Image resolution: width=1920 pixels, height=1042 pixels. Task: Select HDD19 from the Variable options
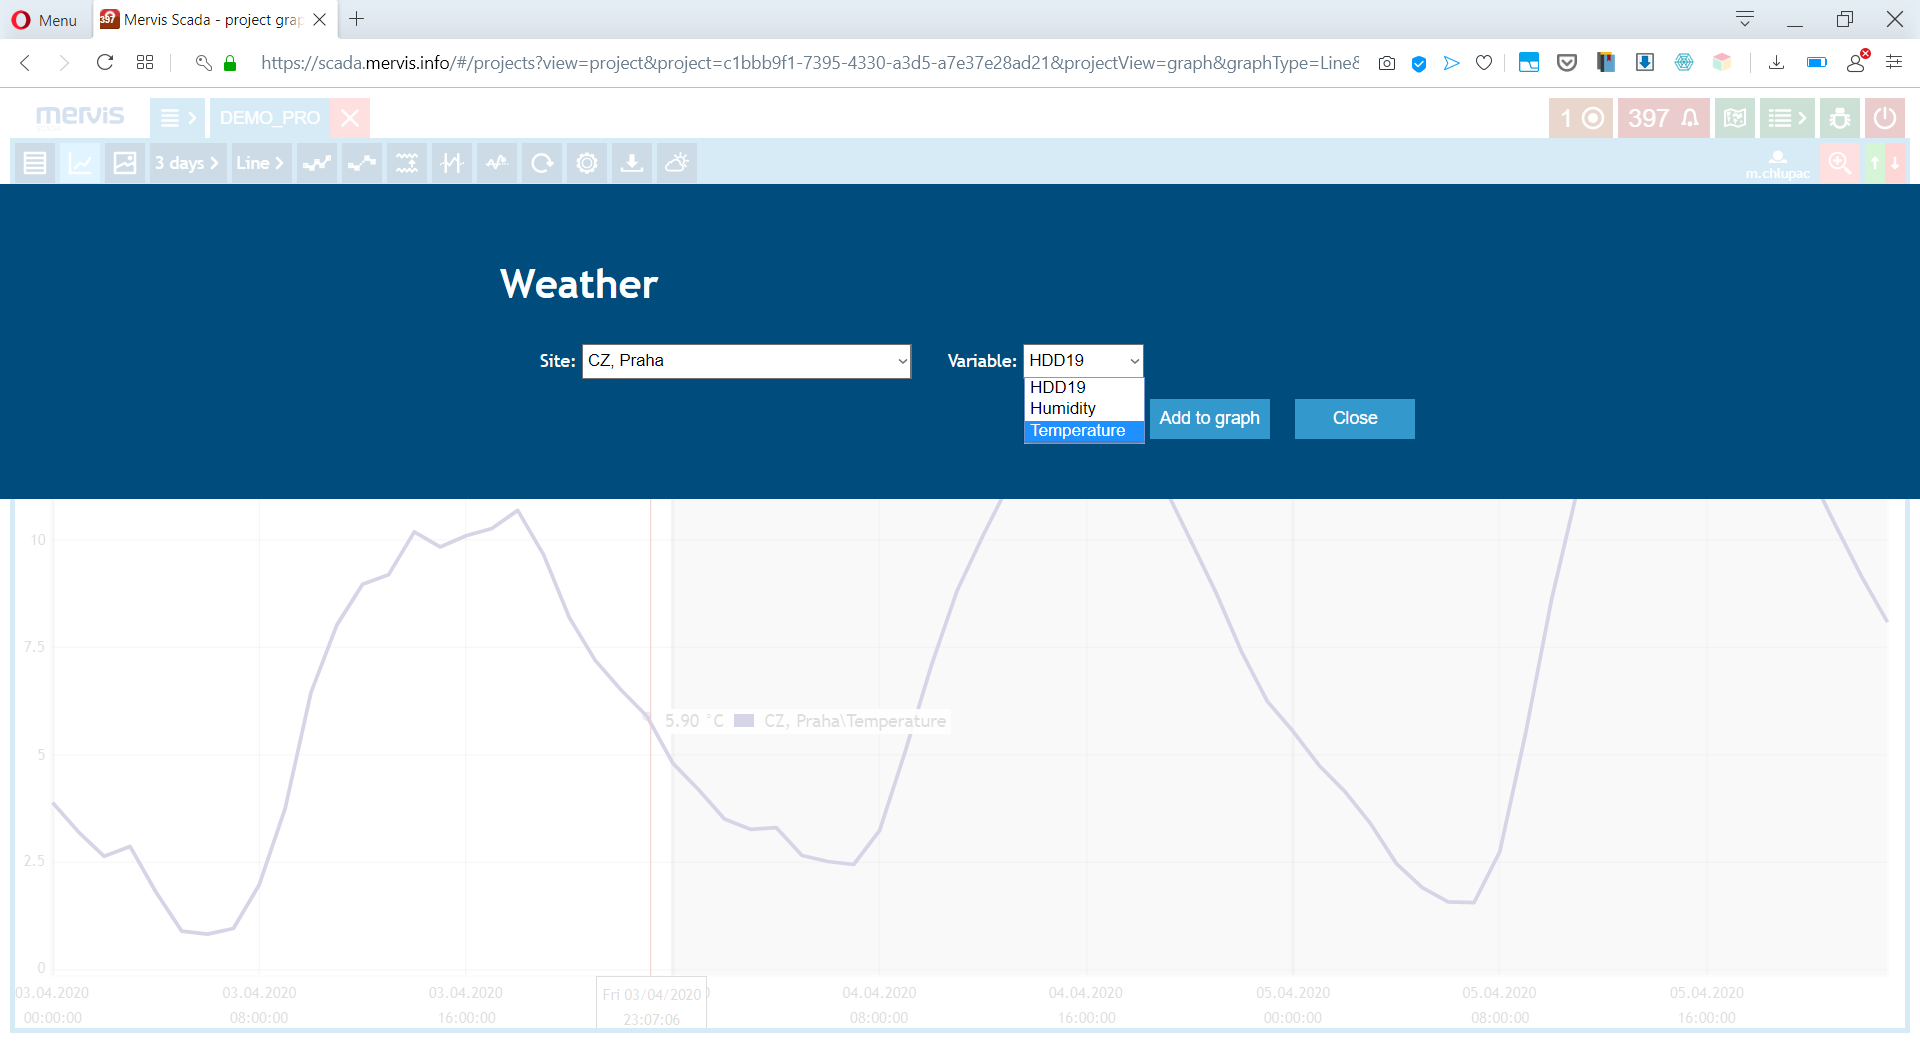point(1057,387)
